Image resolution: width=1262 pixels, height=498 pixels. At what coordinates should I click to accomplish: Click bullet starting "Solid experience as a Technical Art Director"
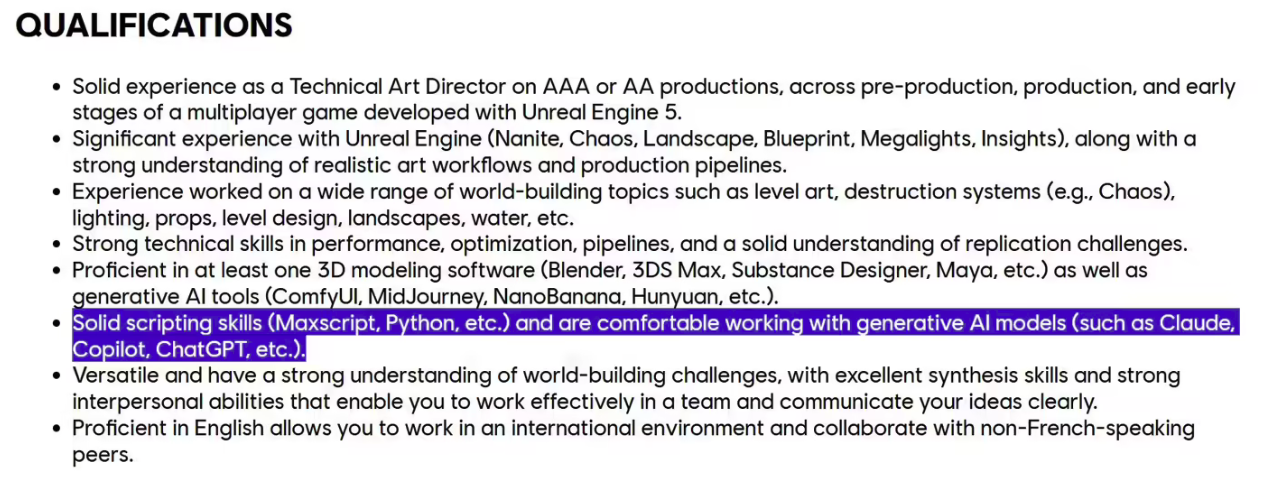[x=654, y=99]
